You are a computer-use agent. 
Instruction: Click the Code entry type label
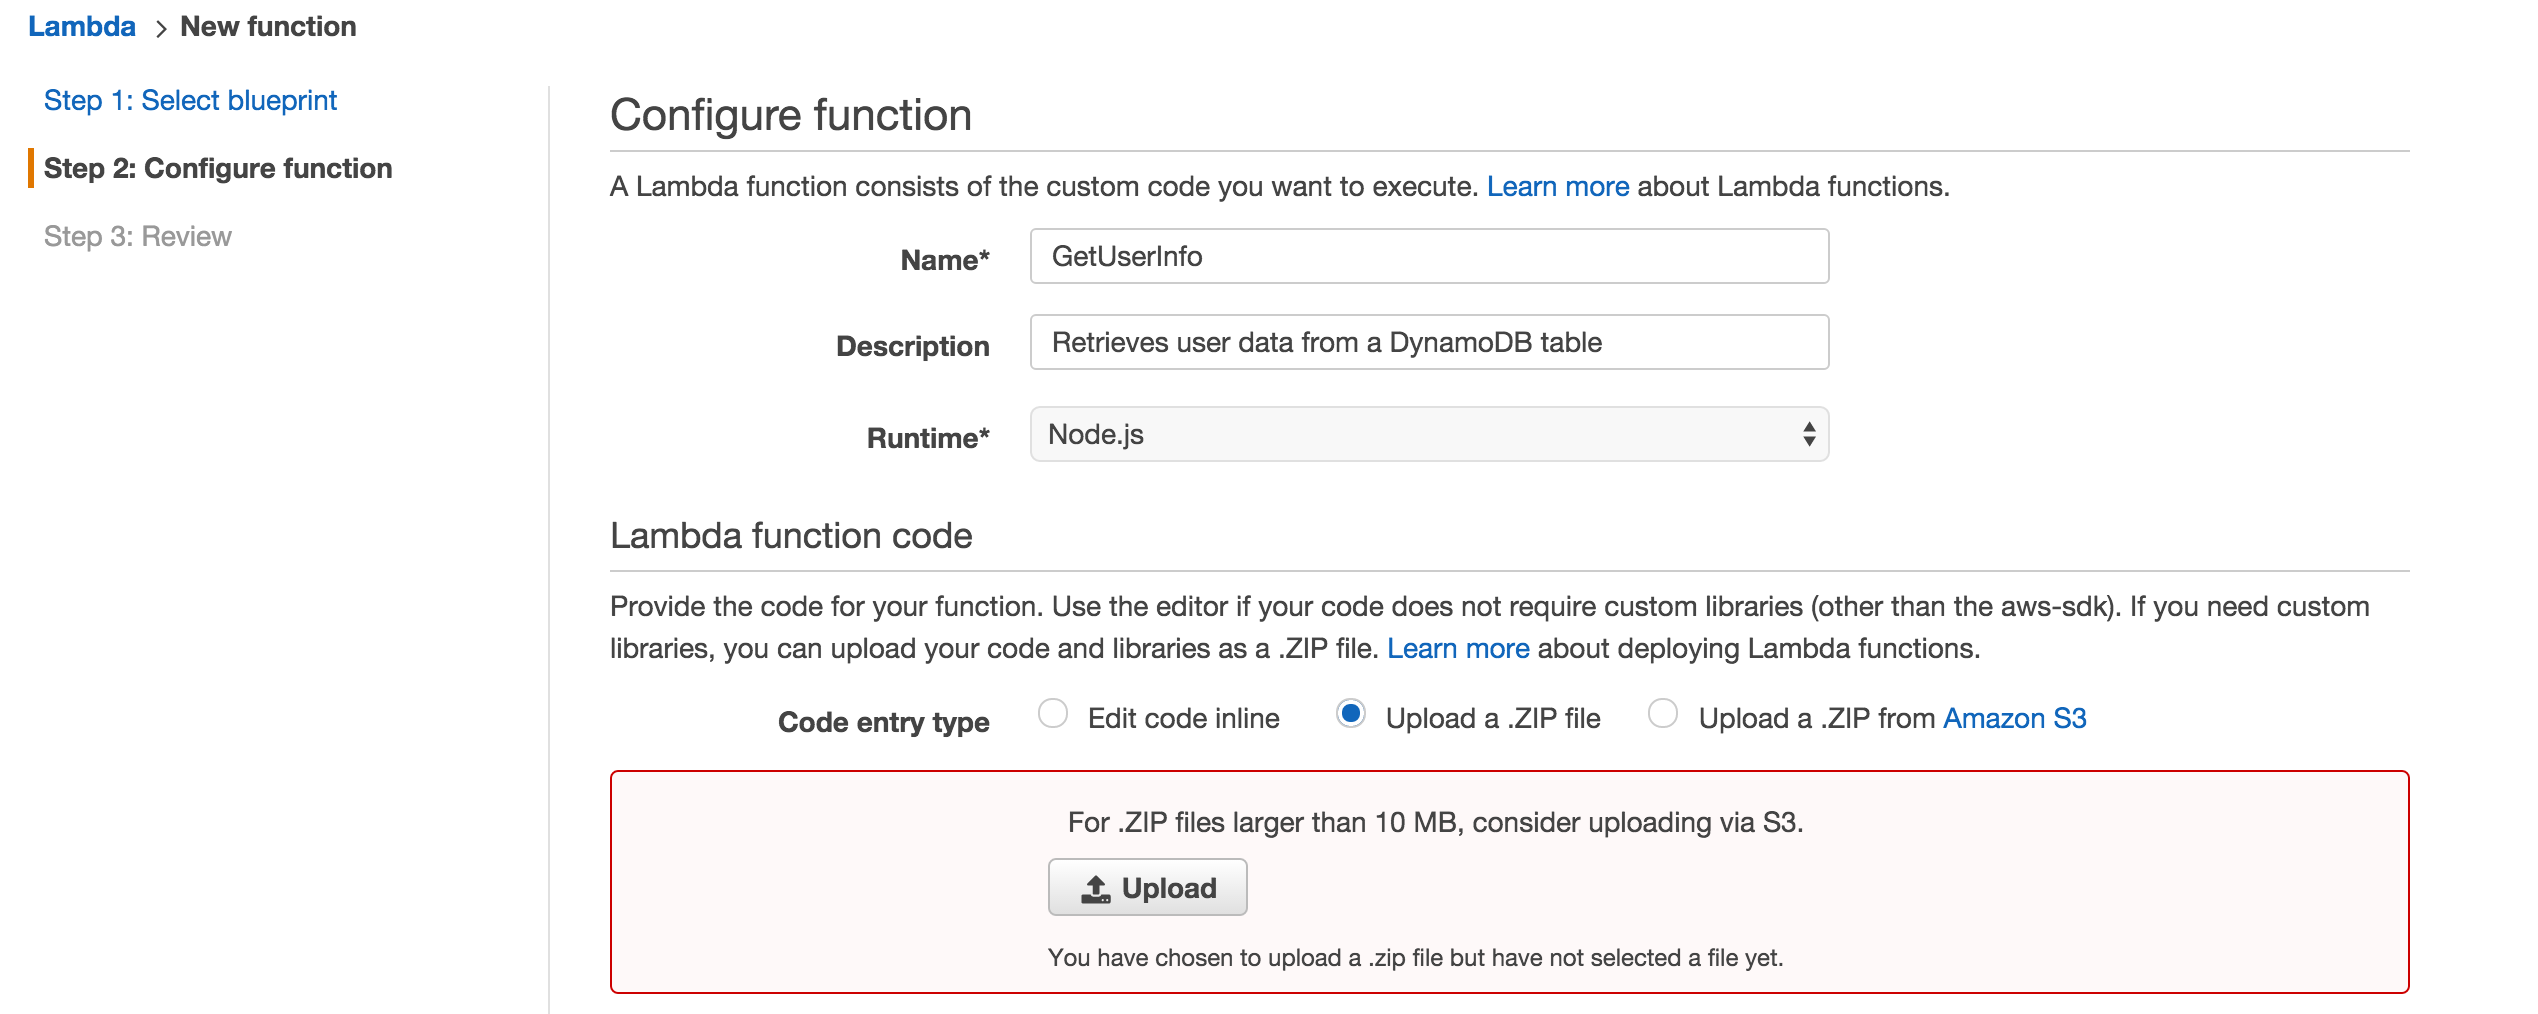(x=883, y=723)
